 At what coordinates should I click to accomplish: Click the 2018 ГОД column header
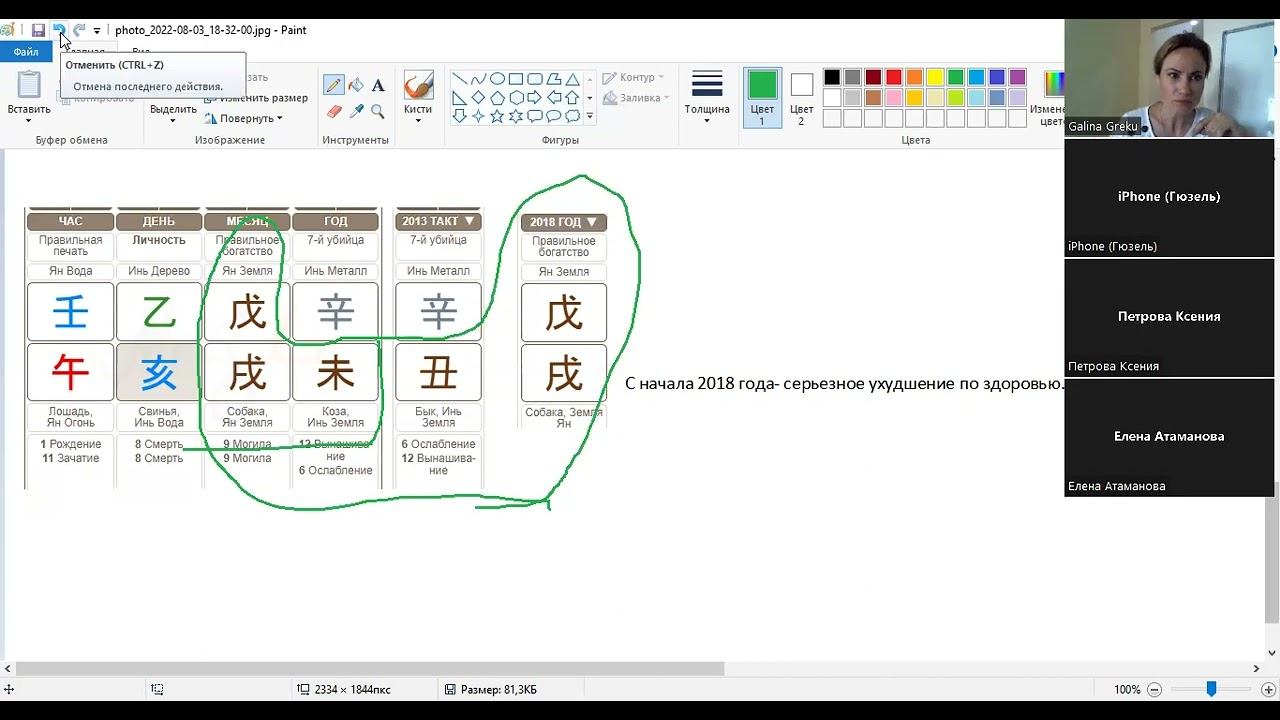[x=563, y=222]
